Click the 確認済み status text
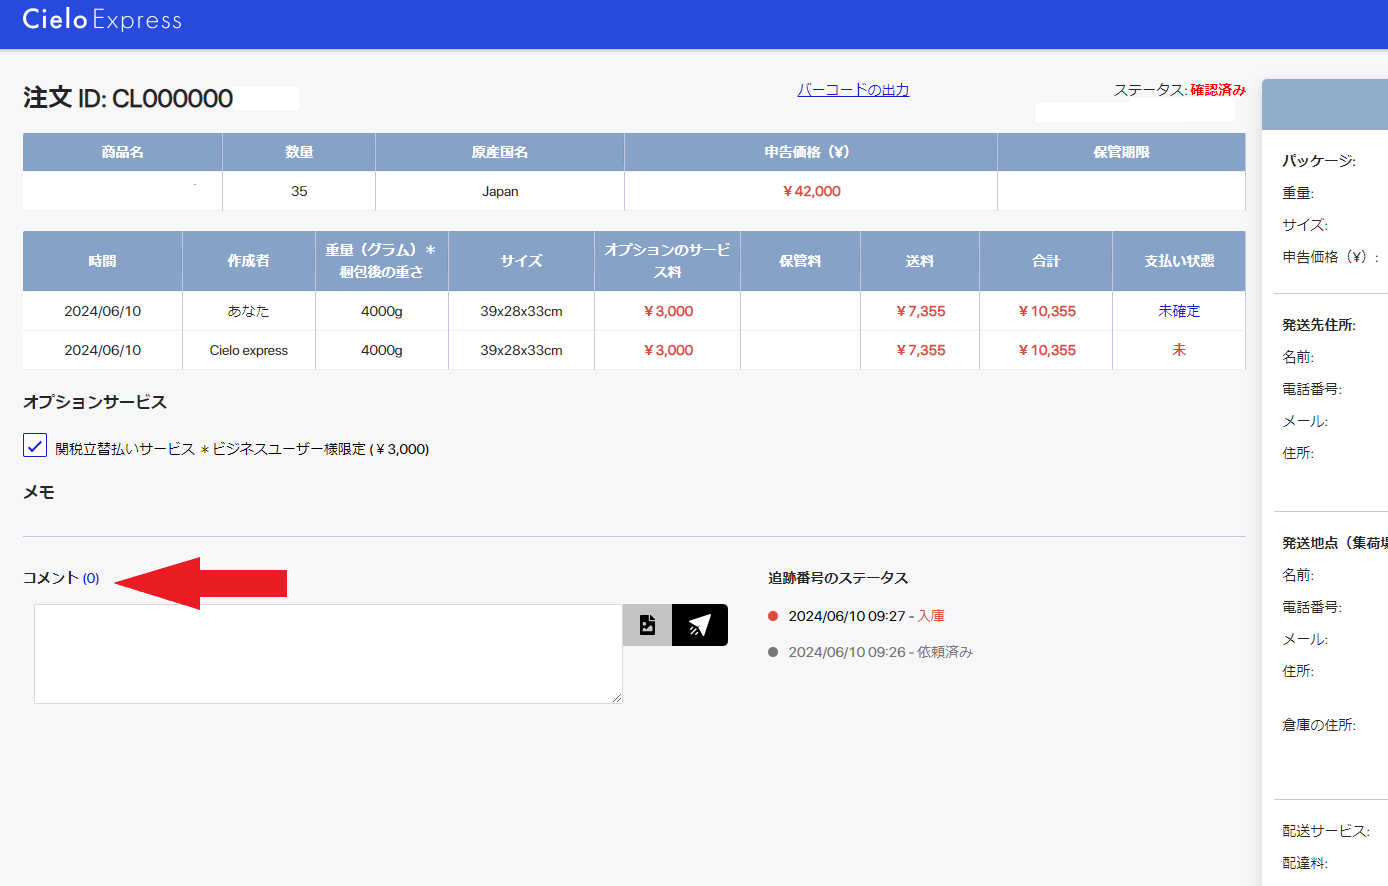This screenshot has width=1388, height=886. (1218, 90)
